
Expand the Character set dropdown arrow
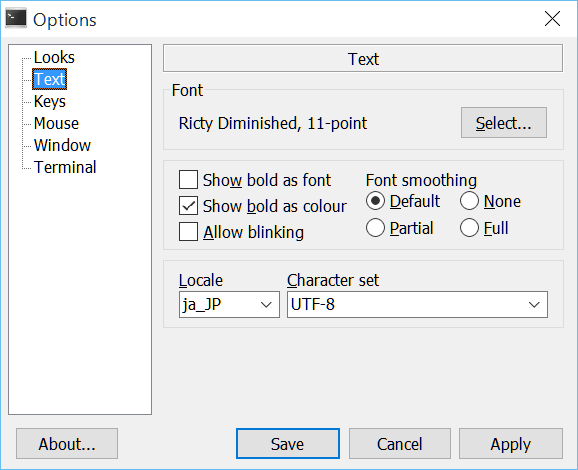tap(534, 304)
